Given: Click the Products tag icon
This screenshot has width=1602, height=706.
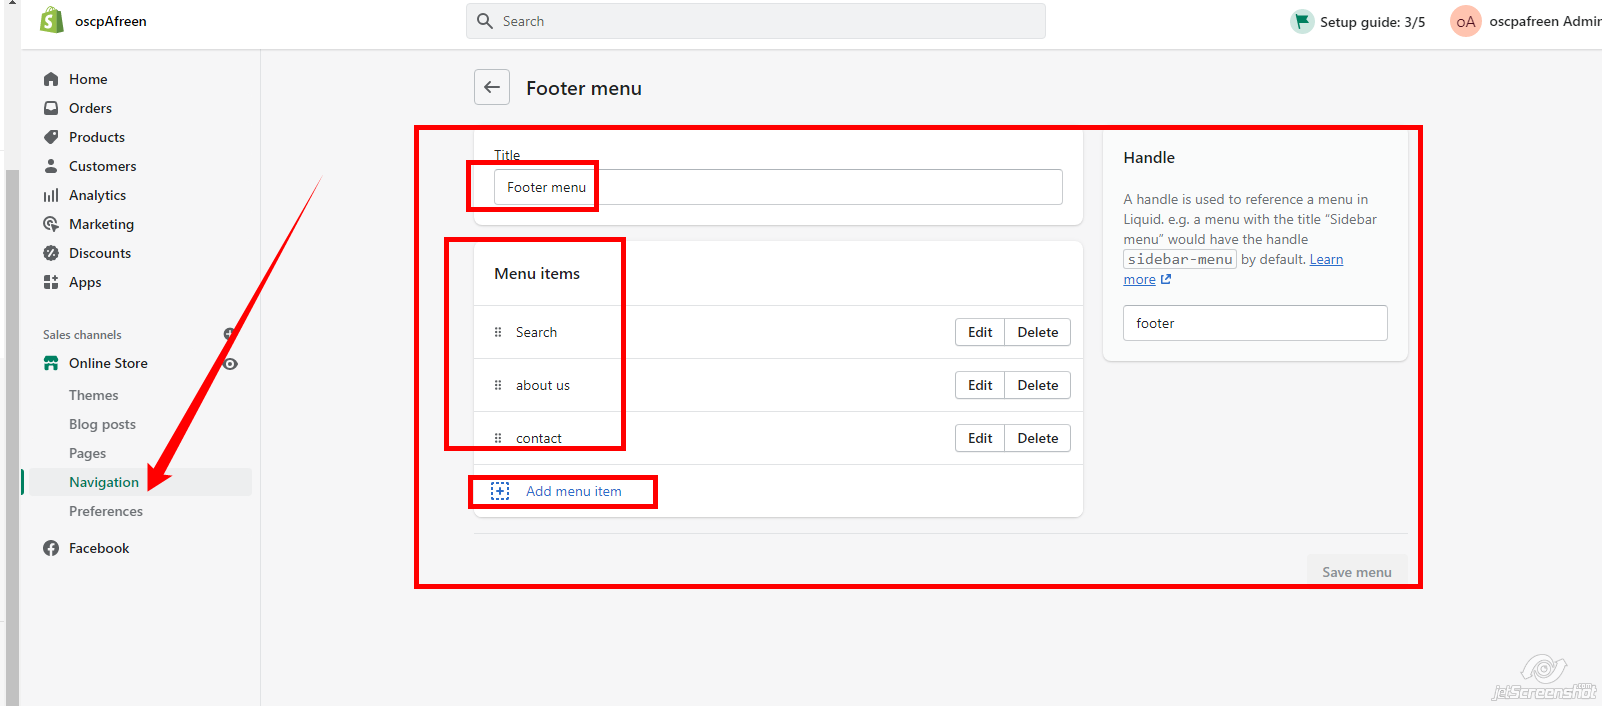Looking at the screenshot, I should pos(51,137).
